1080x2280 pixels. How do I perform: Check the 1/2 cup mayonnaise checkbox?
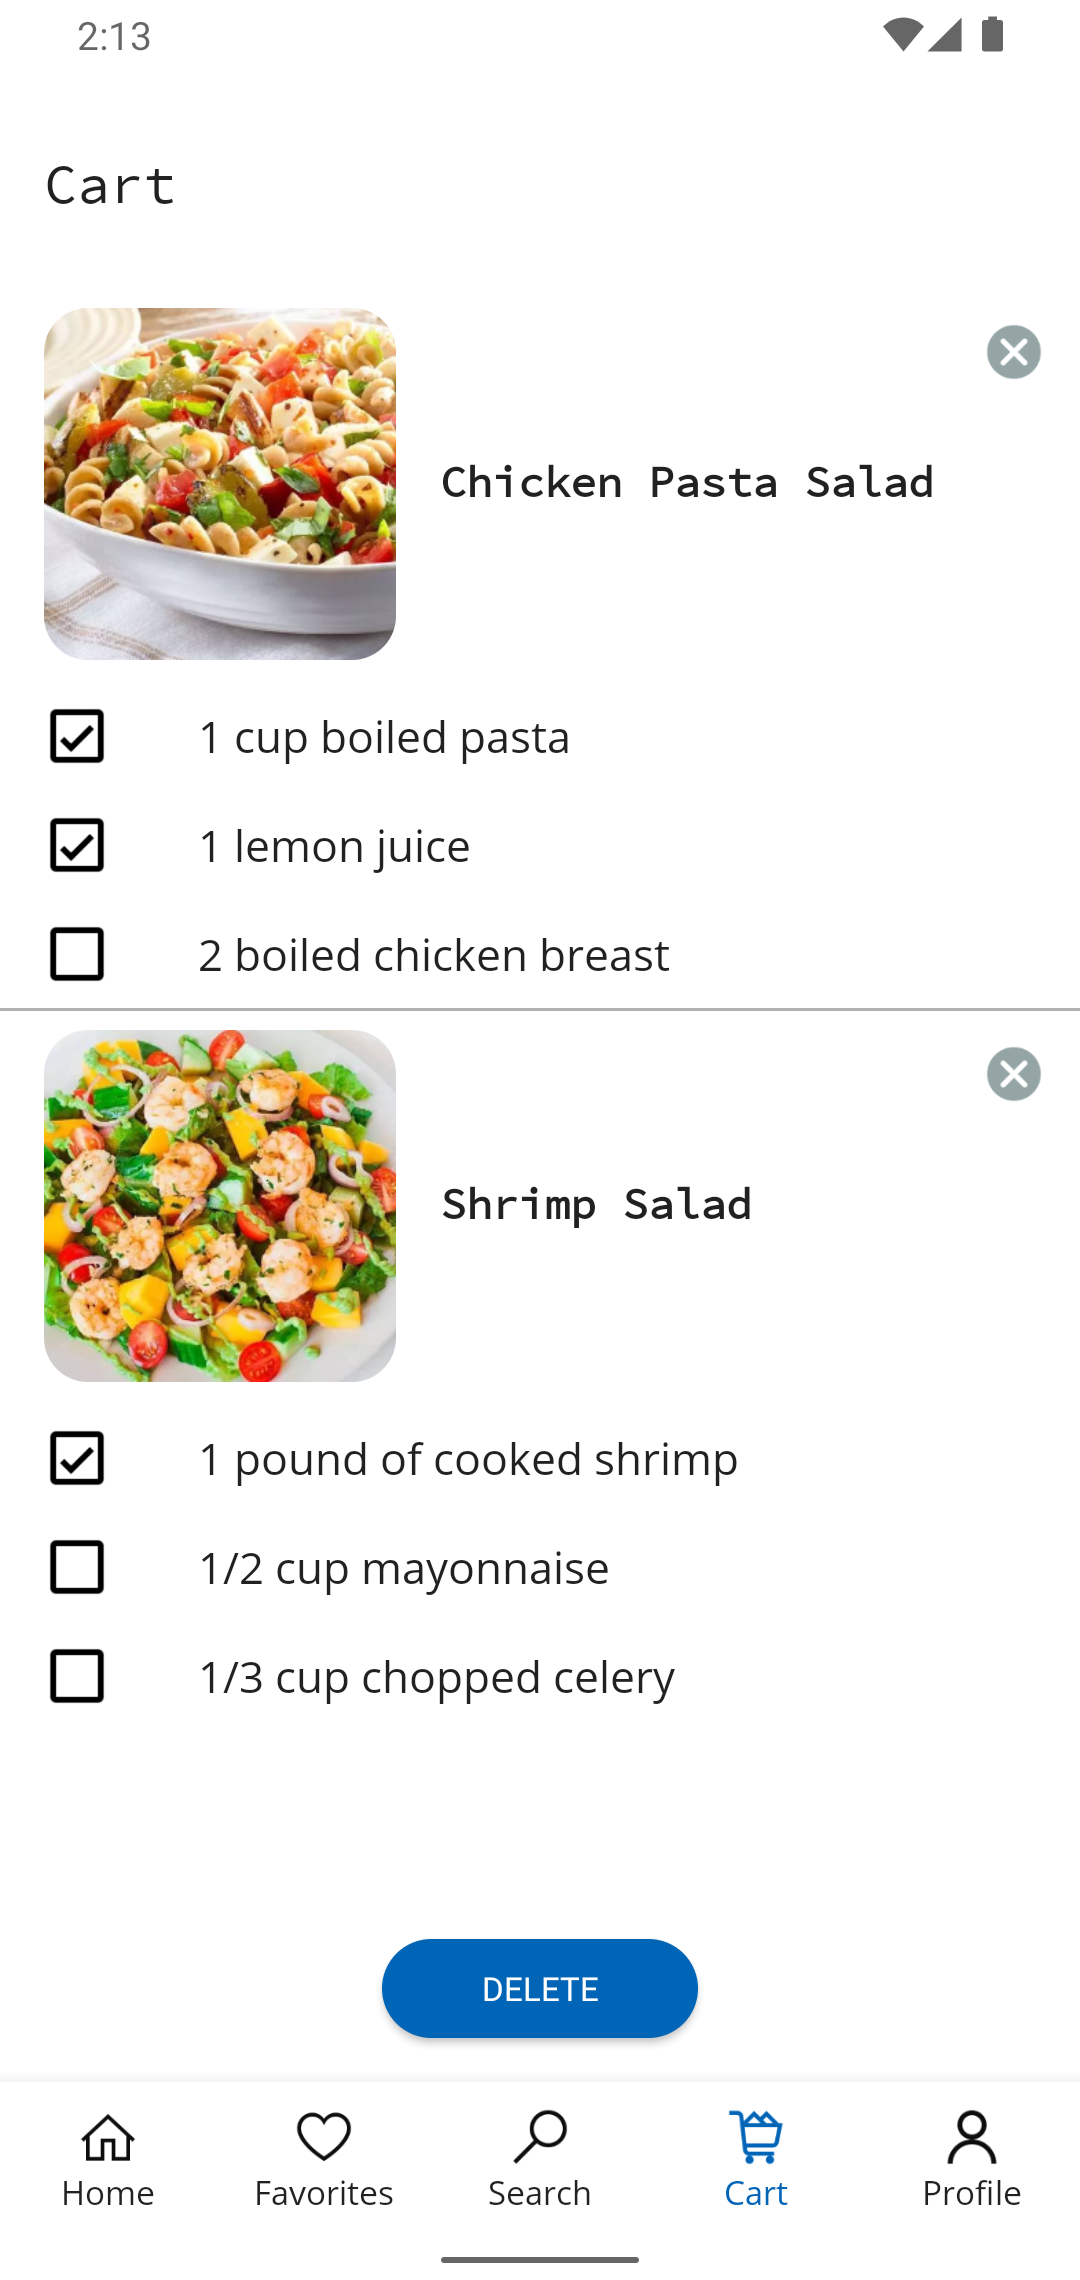[77, 1567]
